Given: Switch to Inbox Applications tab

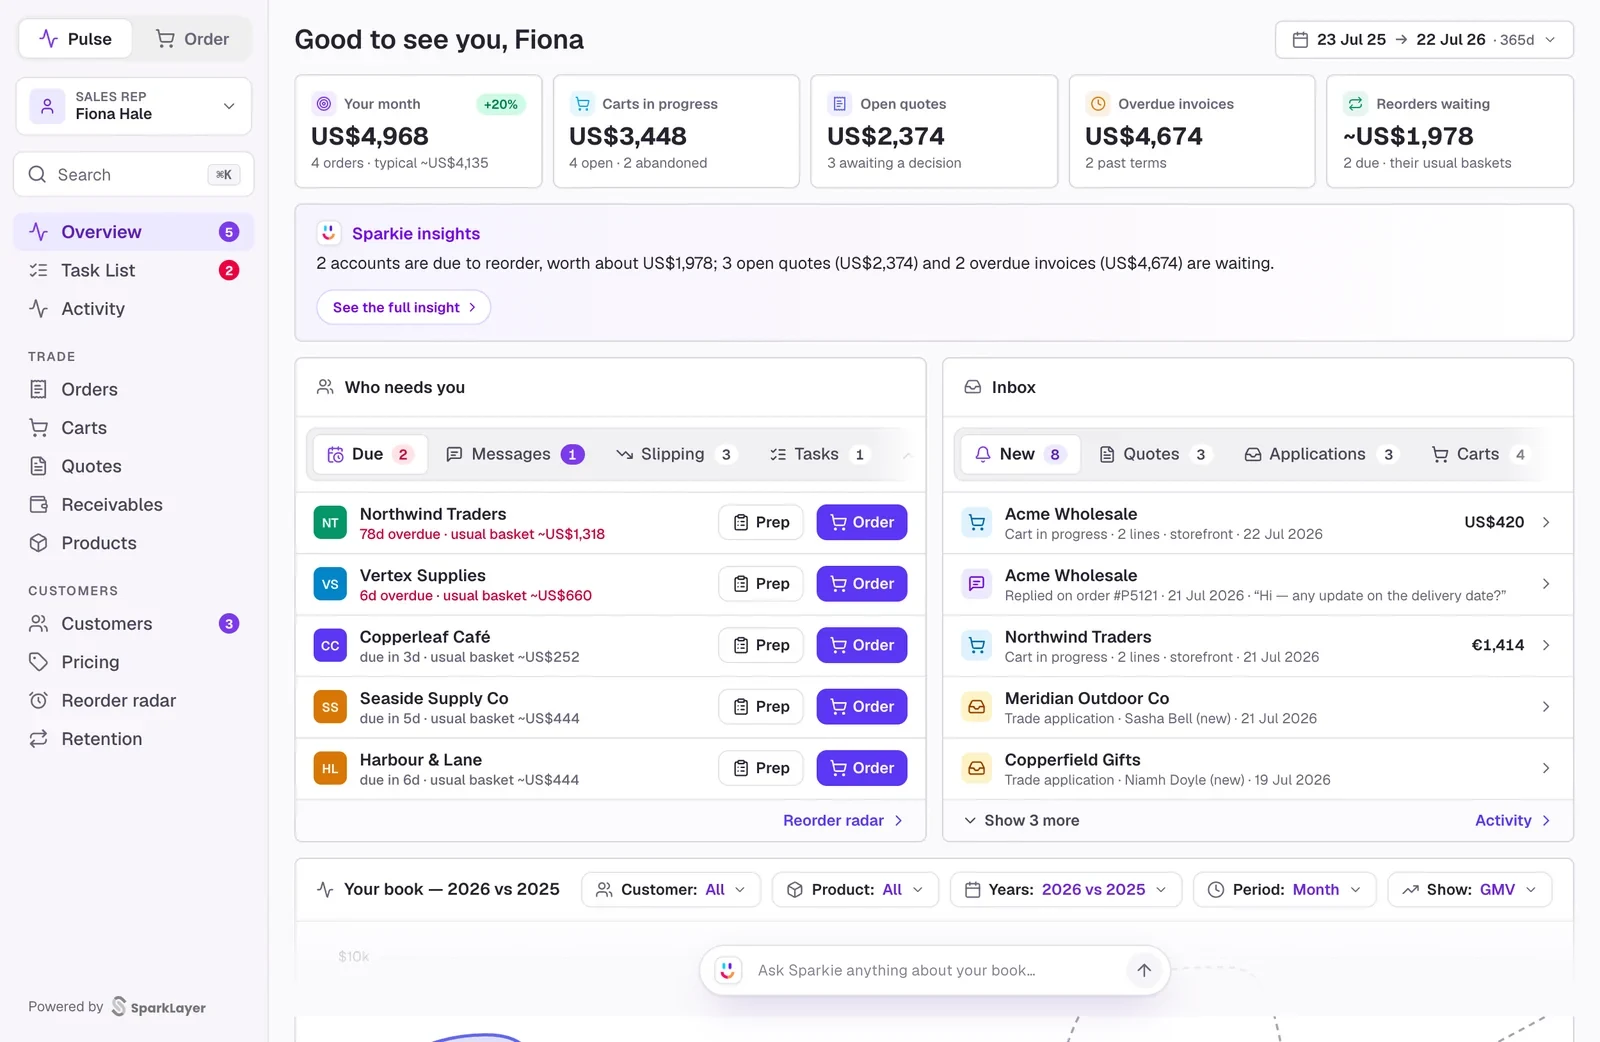Looking at the screenshot, I should click(1320, 455).
